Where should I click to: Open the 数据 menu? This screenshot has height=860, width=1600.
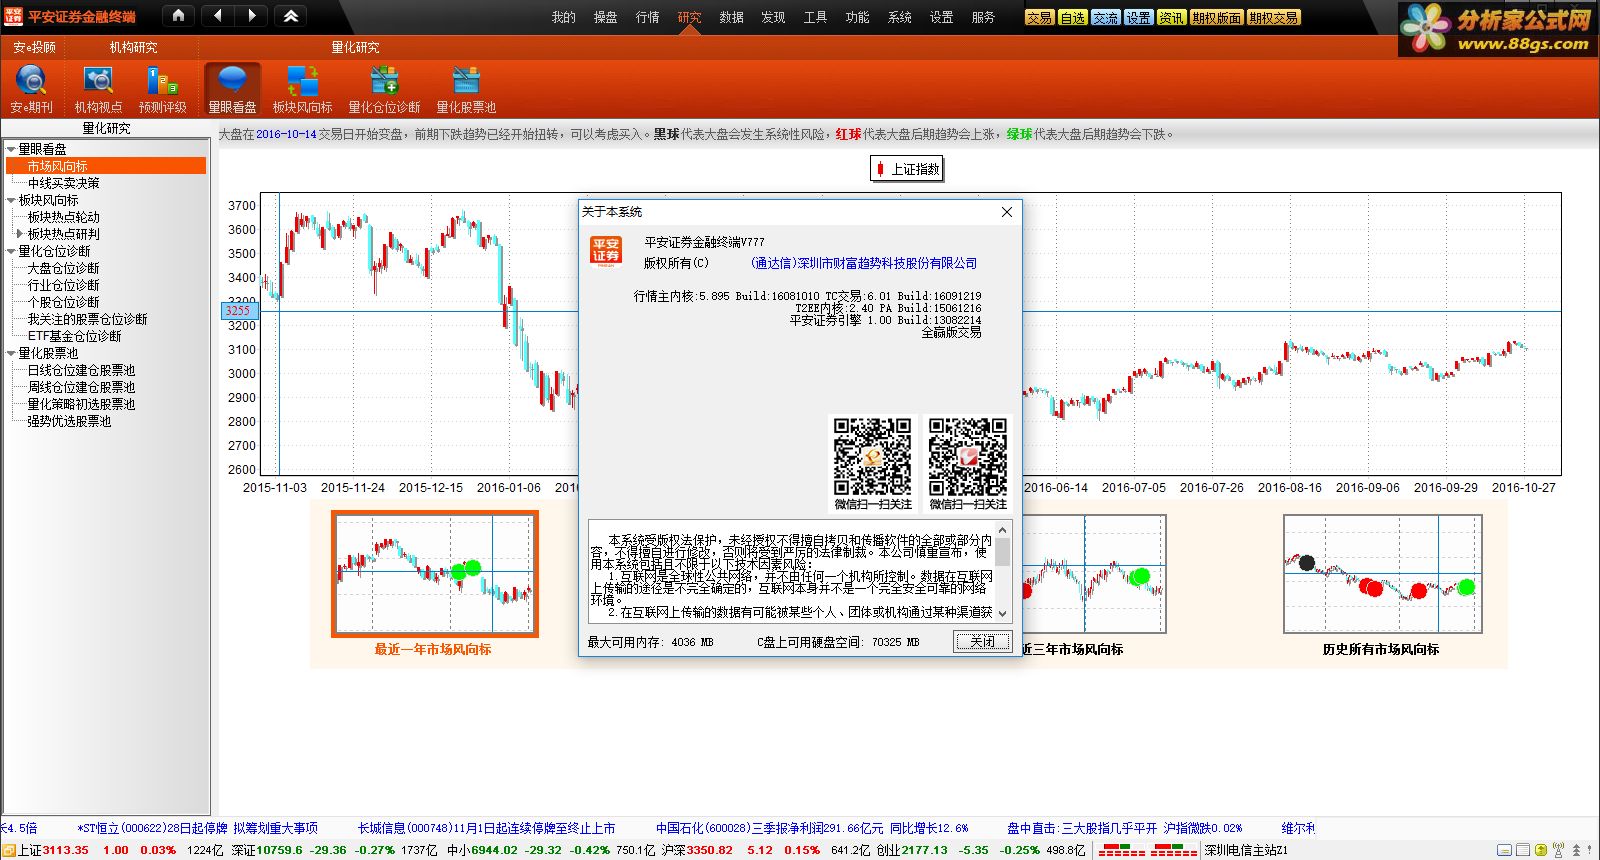coord(731,17)
